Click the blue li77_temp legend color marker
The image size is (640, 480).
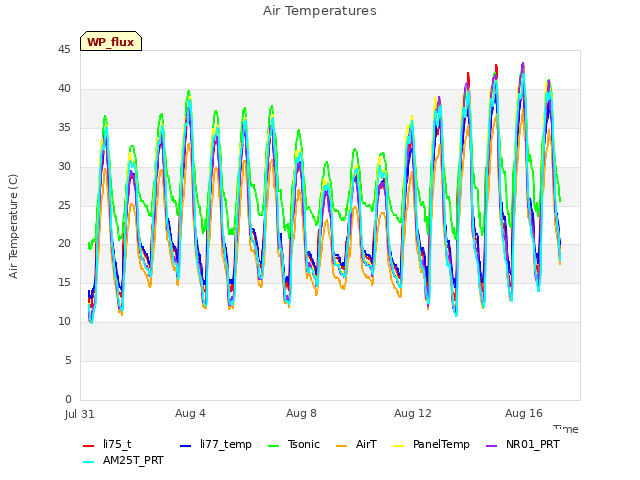185,446
